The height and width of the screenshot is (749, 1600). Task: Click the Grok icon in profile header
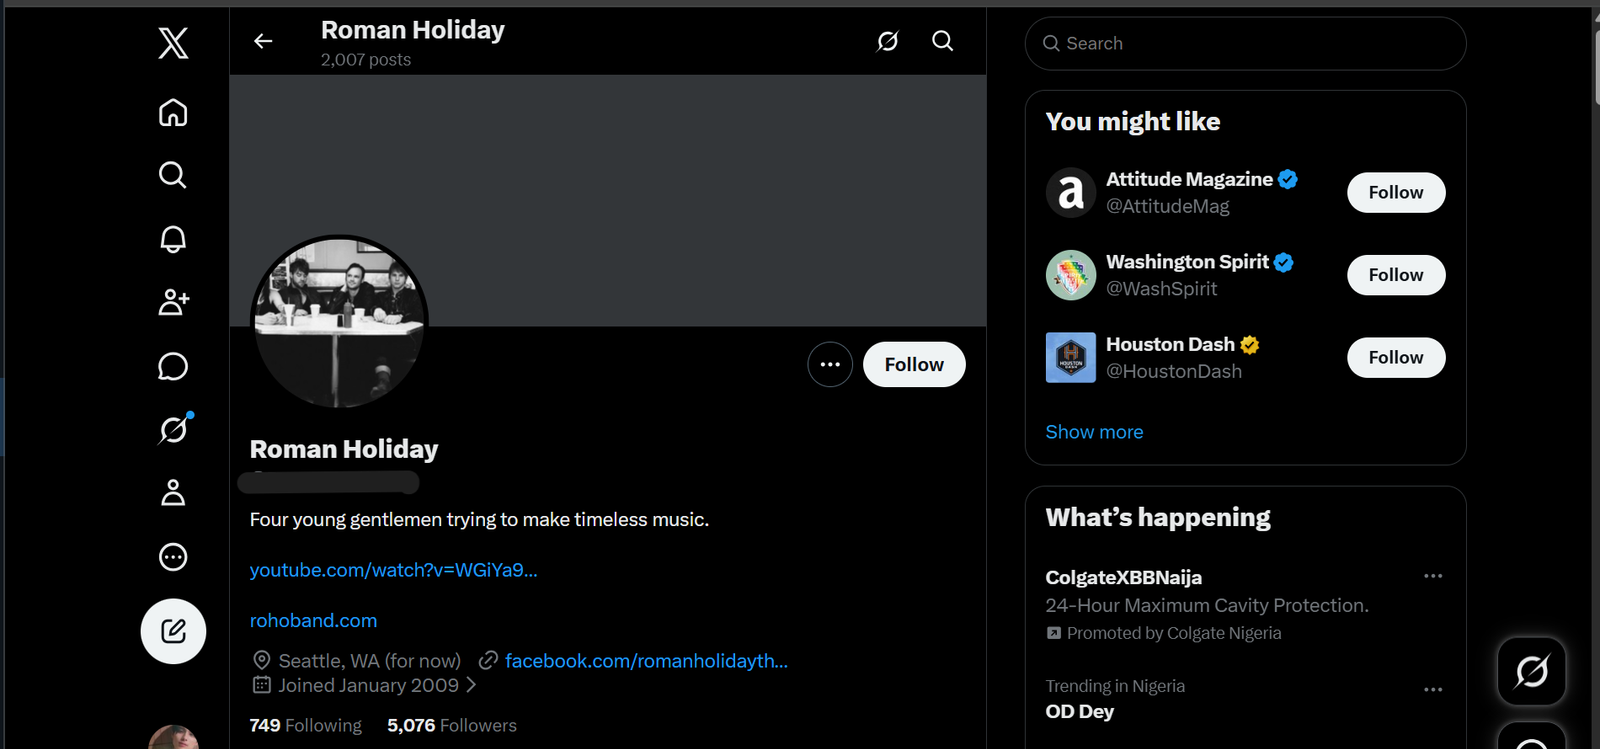(x=888, y=41)
